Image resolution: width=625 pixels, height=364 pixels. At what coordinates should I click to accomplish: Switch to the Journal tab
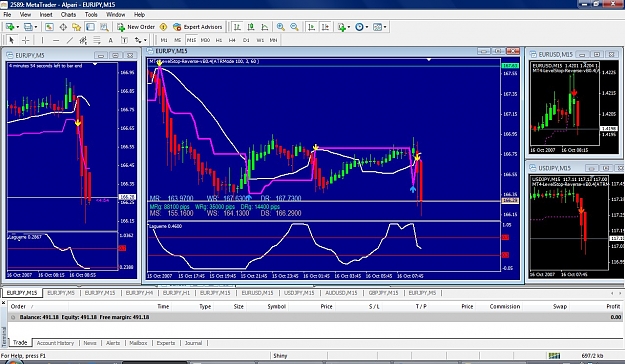[x=193, y=343]
